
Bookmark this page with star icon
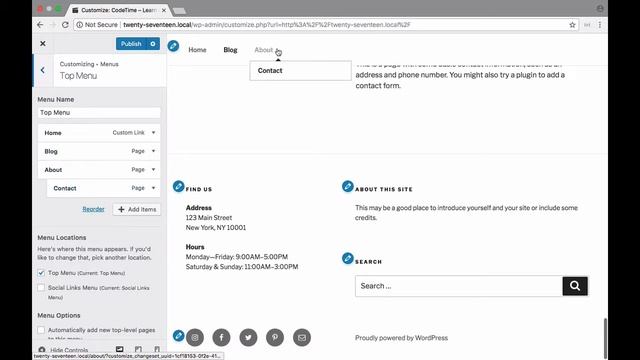click(x=572, y=25)
